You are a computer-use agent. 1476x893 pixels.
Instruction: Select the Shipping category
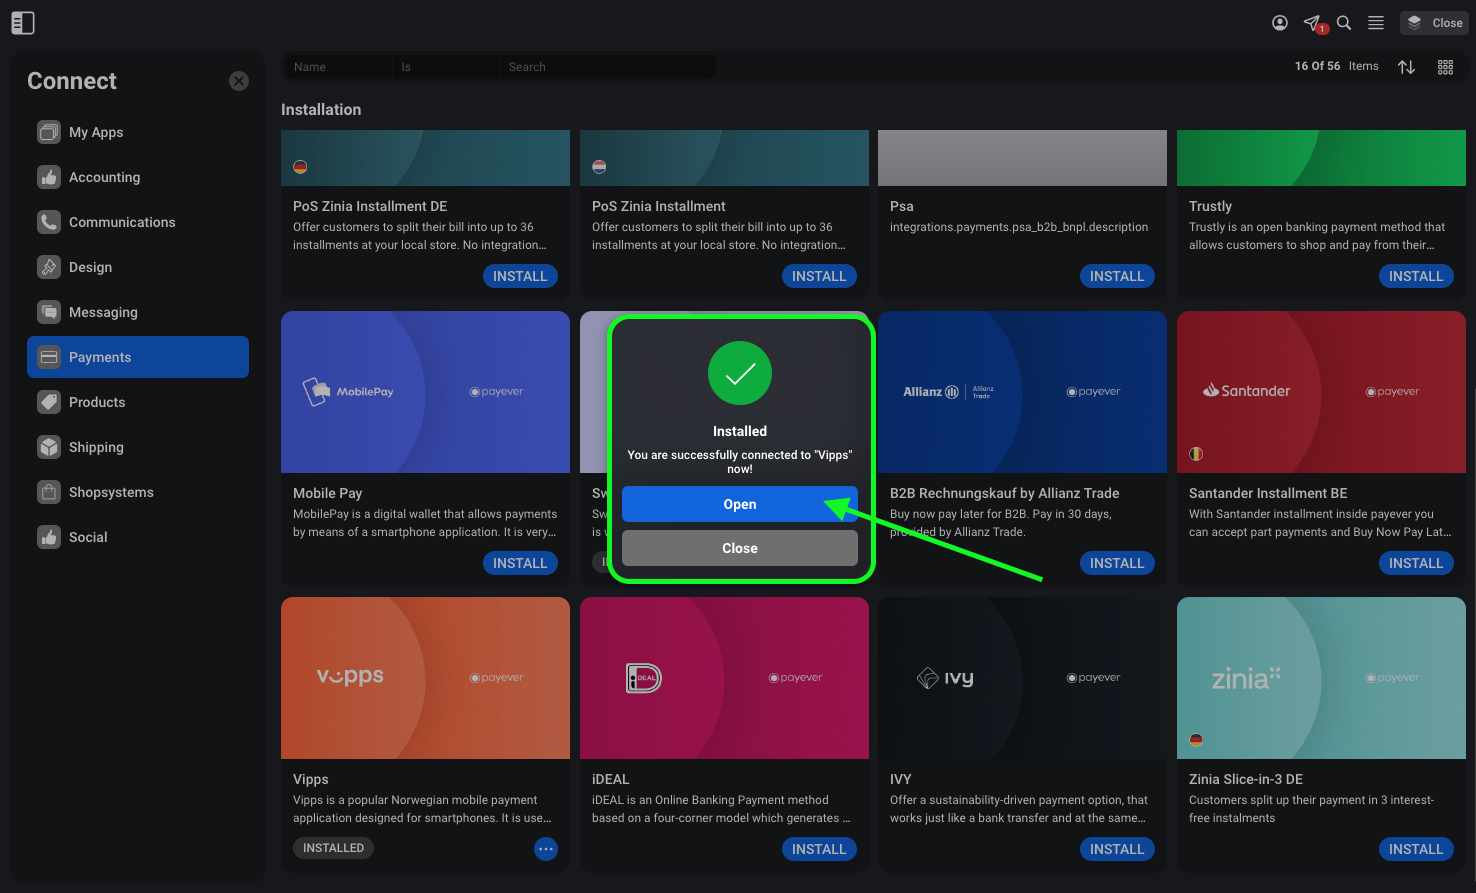pyautogui.click(x=138, y=447)
